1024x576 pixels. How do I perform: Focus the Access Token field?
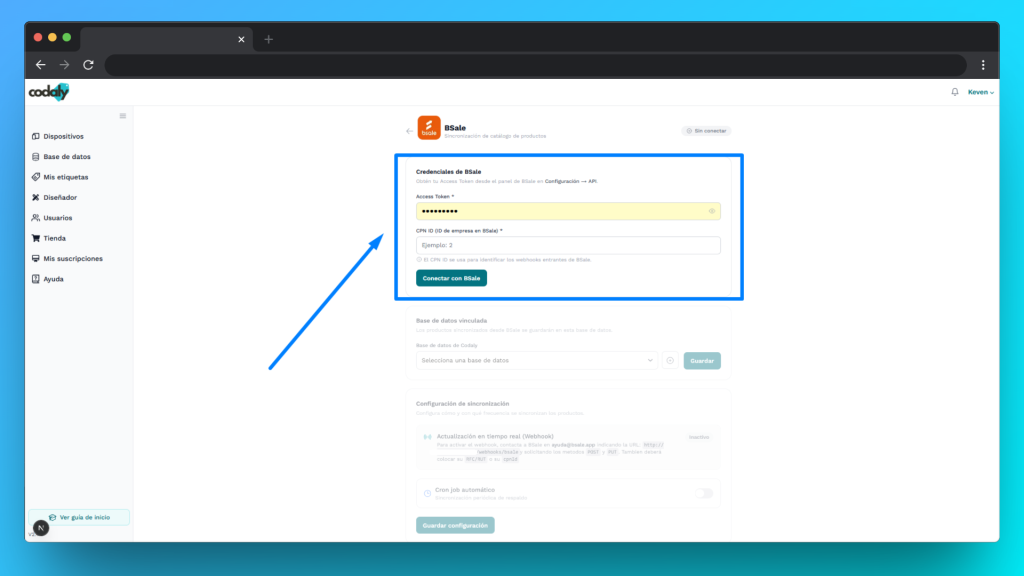tap(568, 211)
